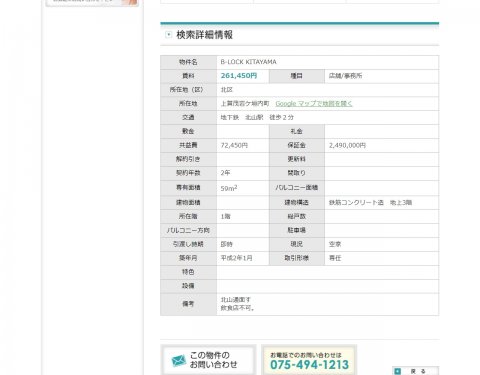Click the 備考 label cell
The height and width of the screenshot is (375, 480).
pyautogui.click(x=188, y=304)
